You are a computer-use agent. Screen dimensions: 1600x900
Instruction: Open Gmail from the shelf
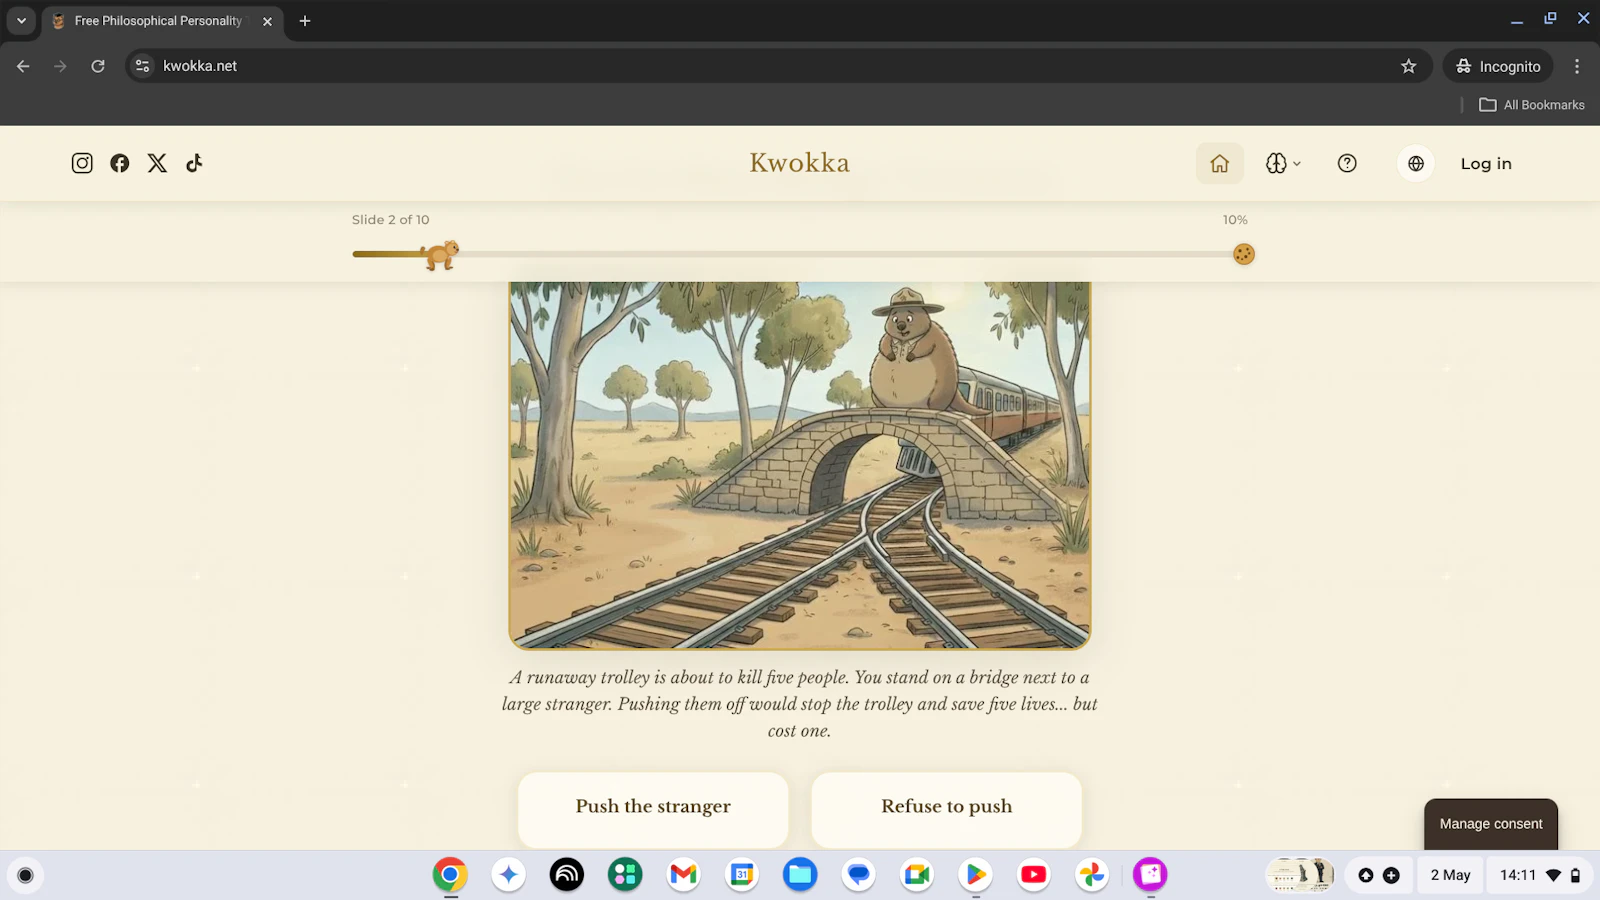click(x=684, y=875)
